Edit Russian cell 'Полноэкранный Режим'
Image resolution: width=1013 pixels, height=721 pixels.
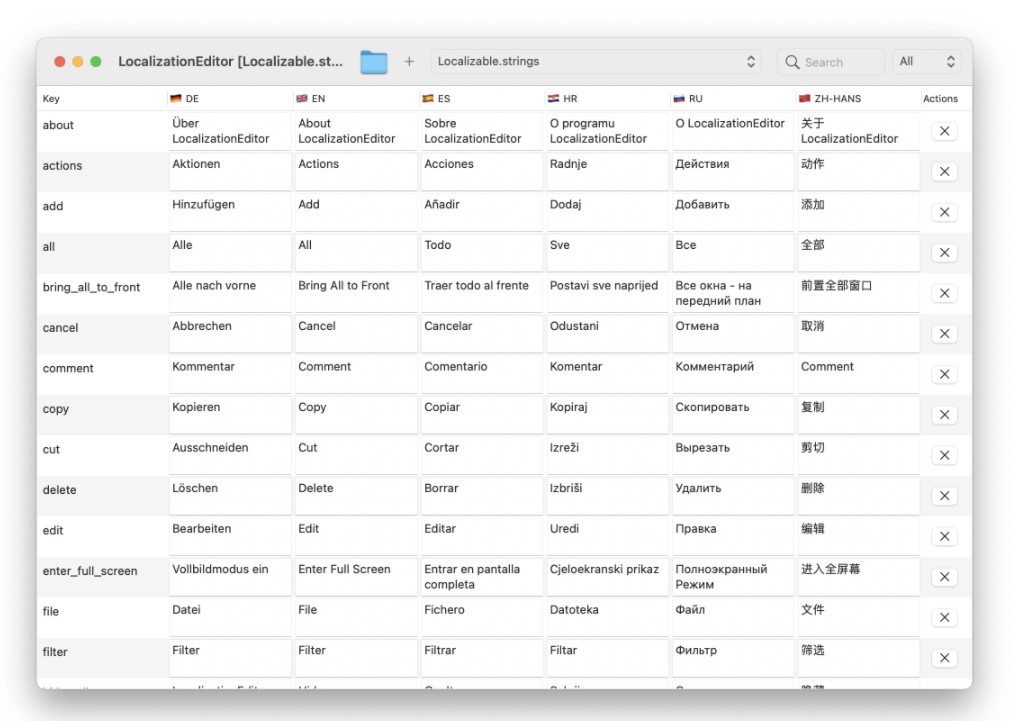click(733, 578)
